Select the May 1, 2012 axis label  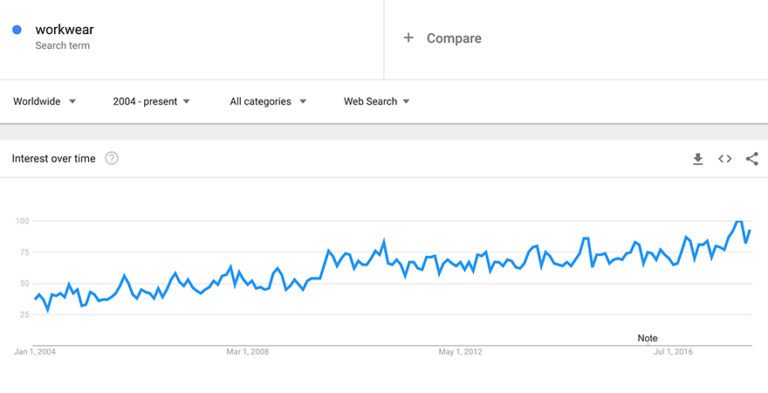pos(460,352)
